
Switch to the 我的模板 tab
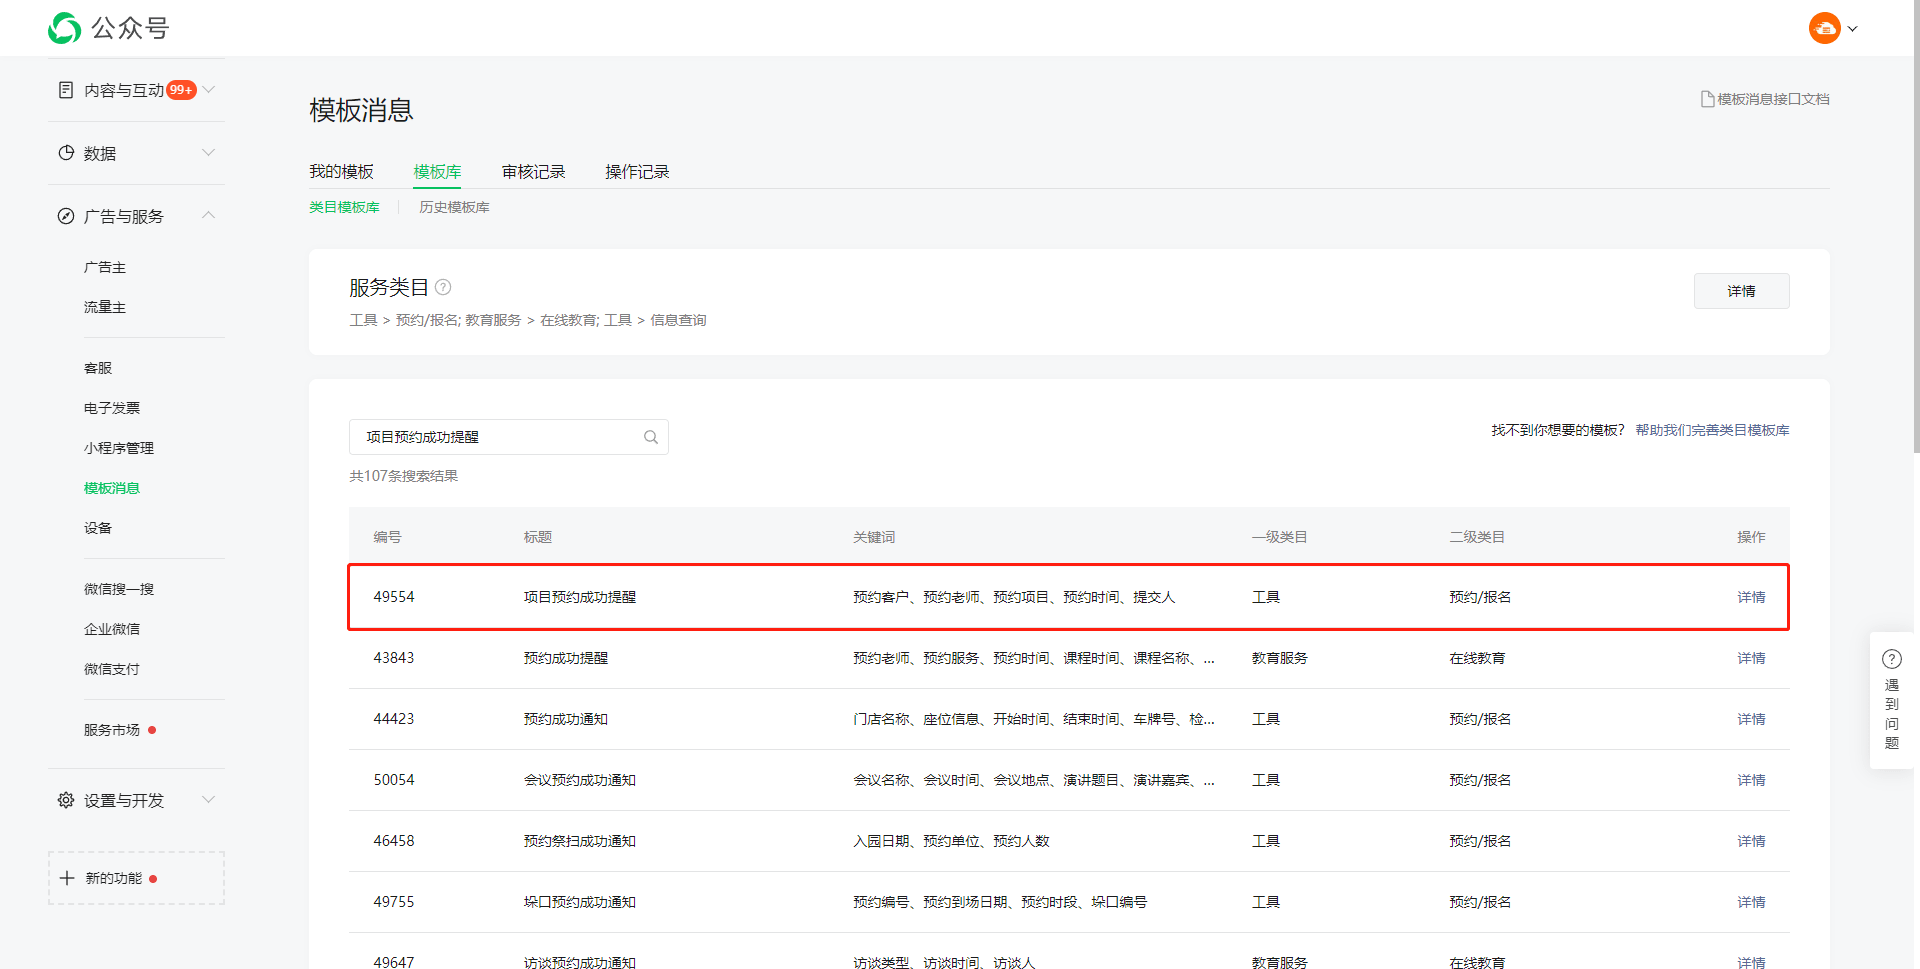point(341,172)
